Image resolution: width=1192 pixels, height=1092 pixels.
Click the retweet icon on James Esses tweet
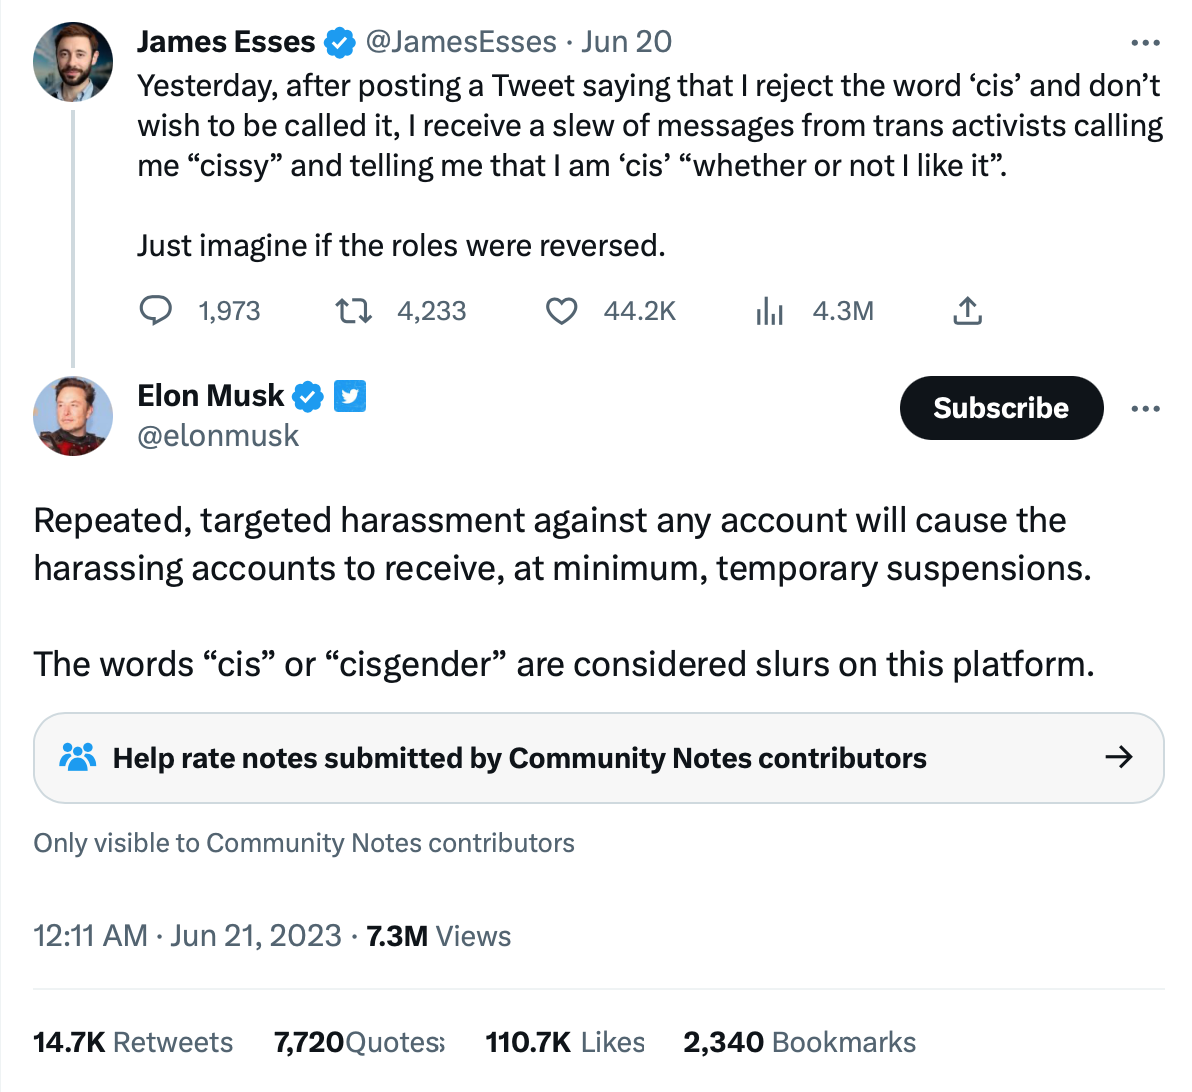pos(353,311)
